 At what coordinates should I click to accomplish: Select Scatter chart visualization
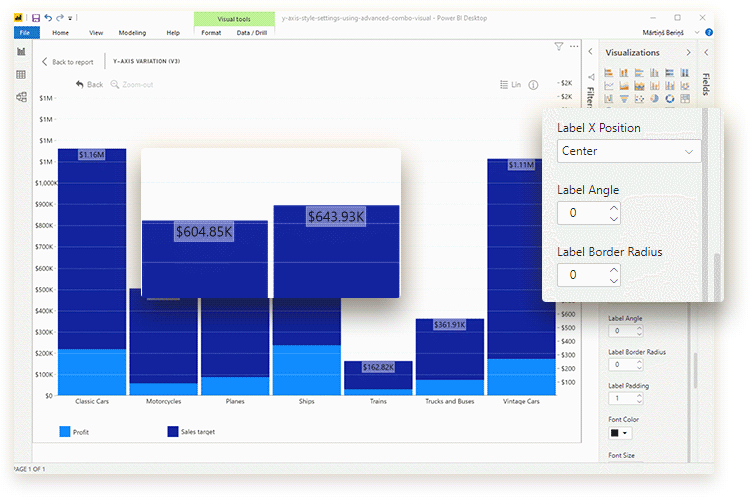click(x=639, y=99)
